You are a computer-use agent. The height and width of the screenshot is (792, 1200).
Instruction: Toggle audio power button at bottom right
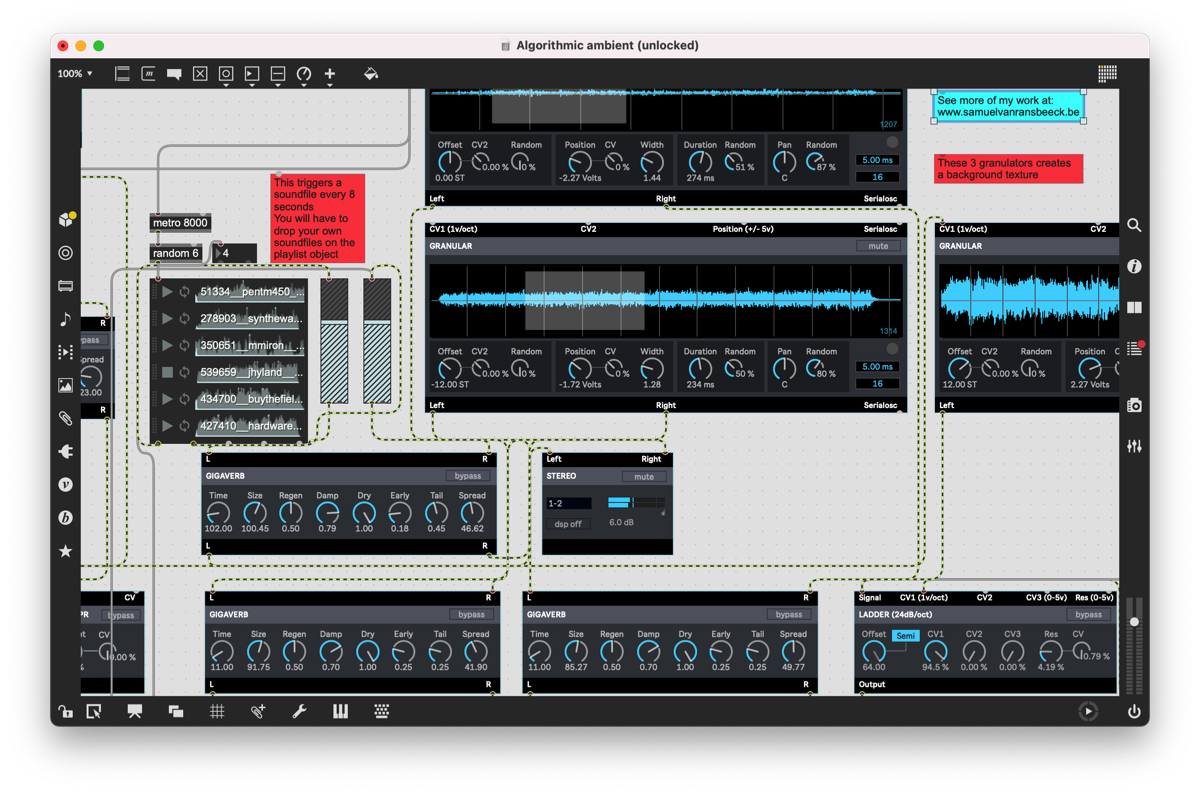click(1134, 712)
